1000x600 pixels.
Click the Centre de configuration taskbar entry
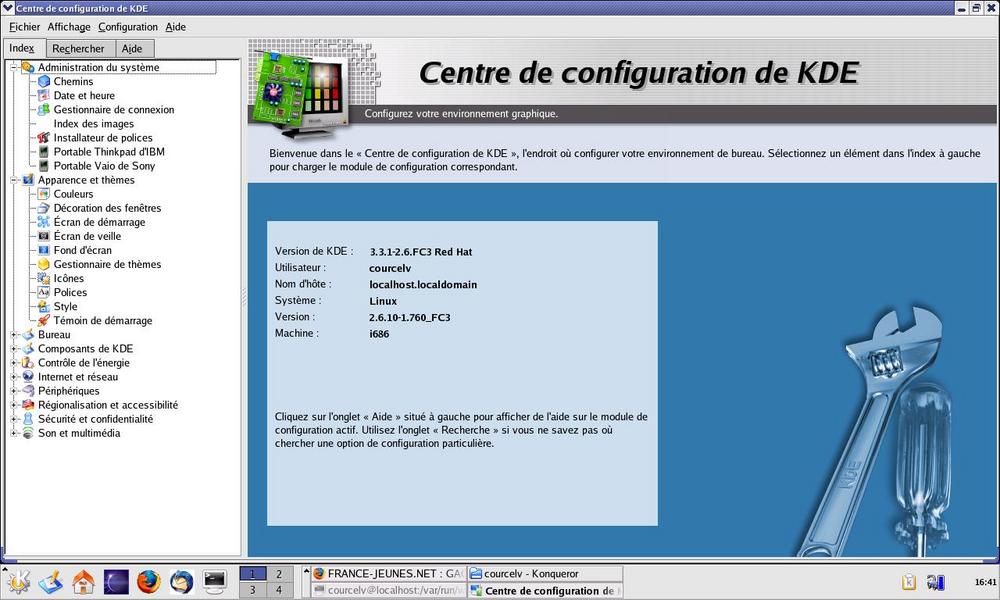[x=545, y=590]
